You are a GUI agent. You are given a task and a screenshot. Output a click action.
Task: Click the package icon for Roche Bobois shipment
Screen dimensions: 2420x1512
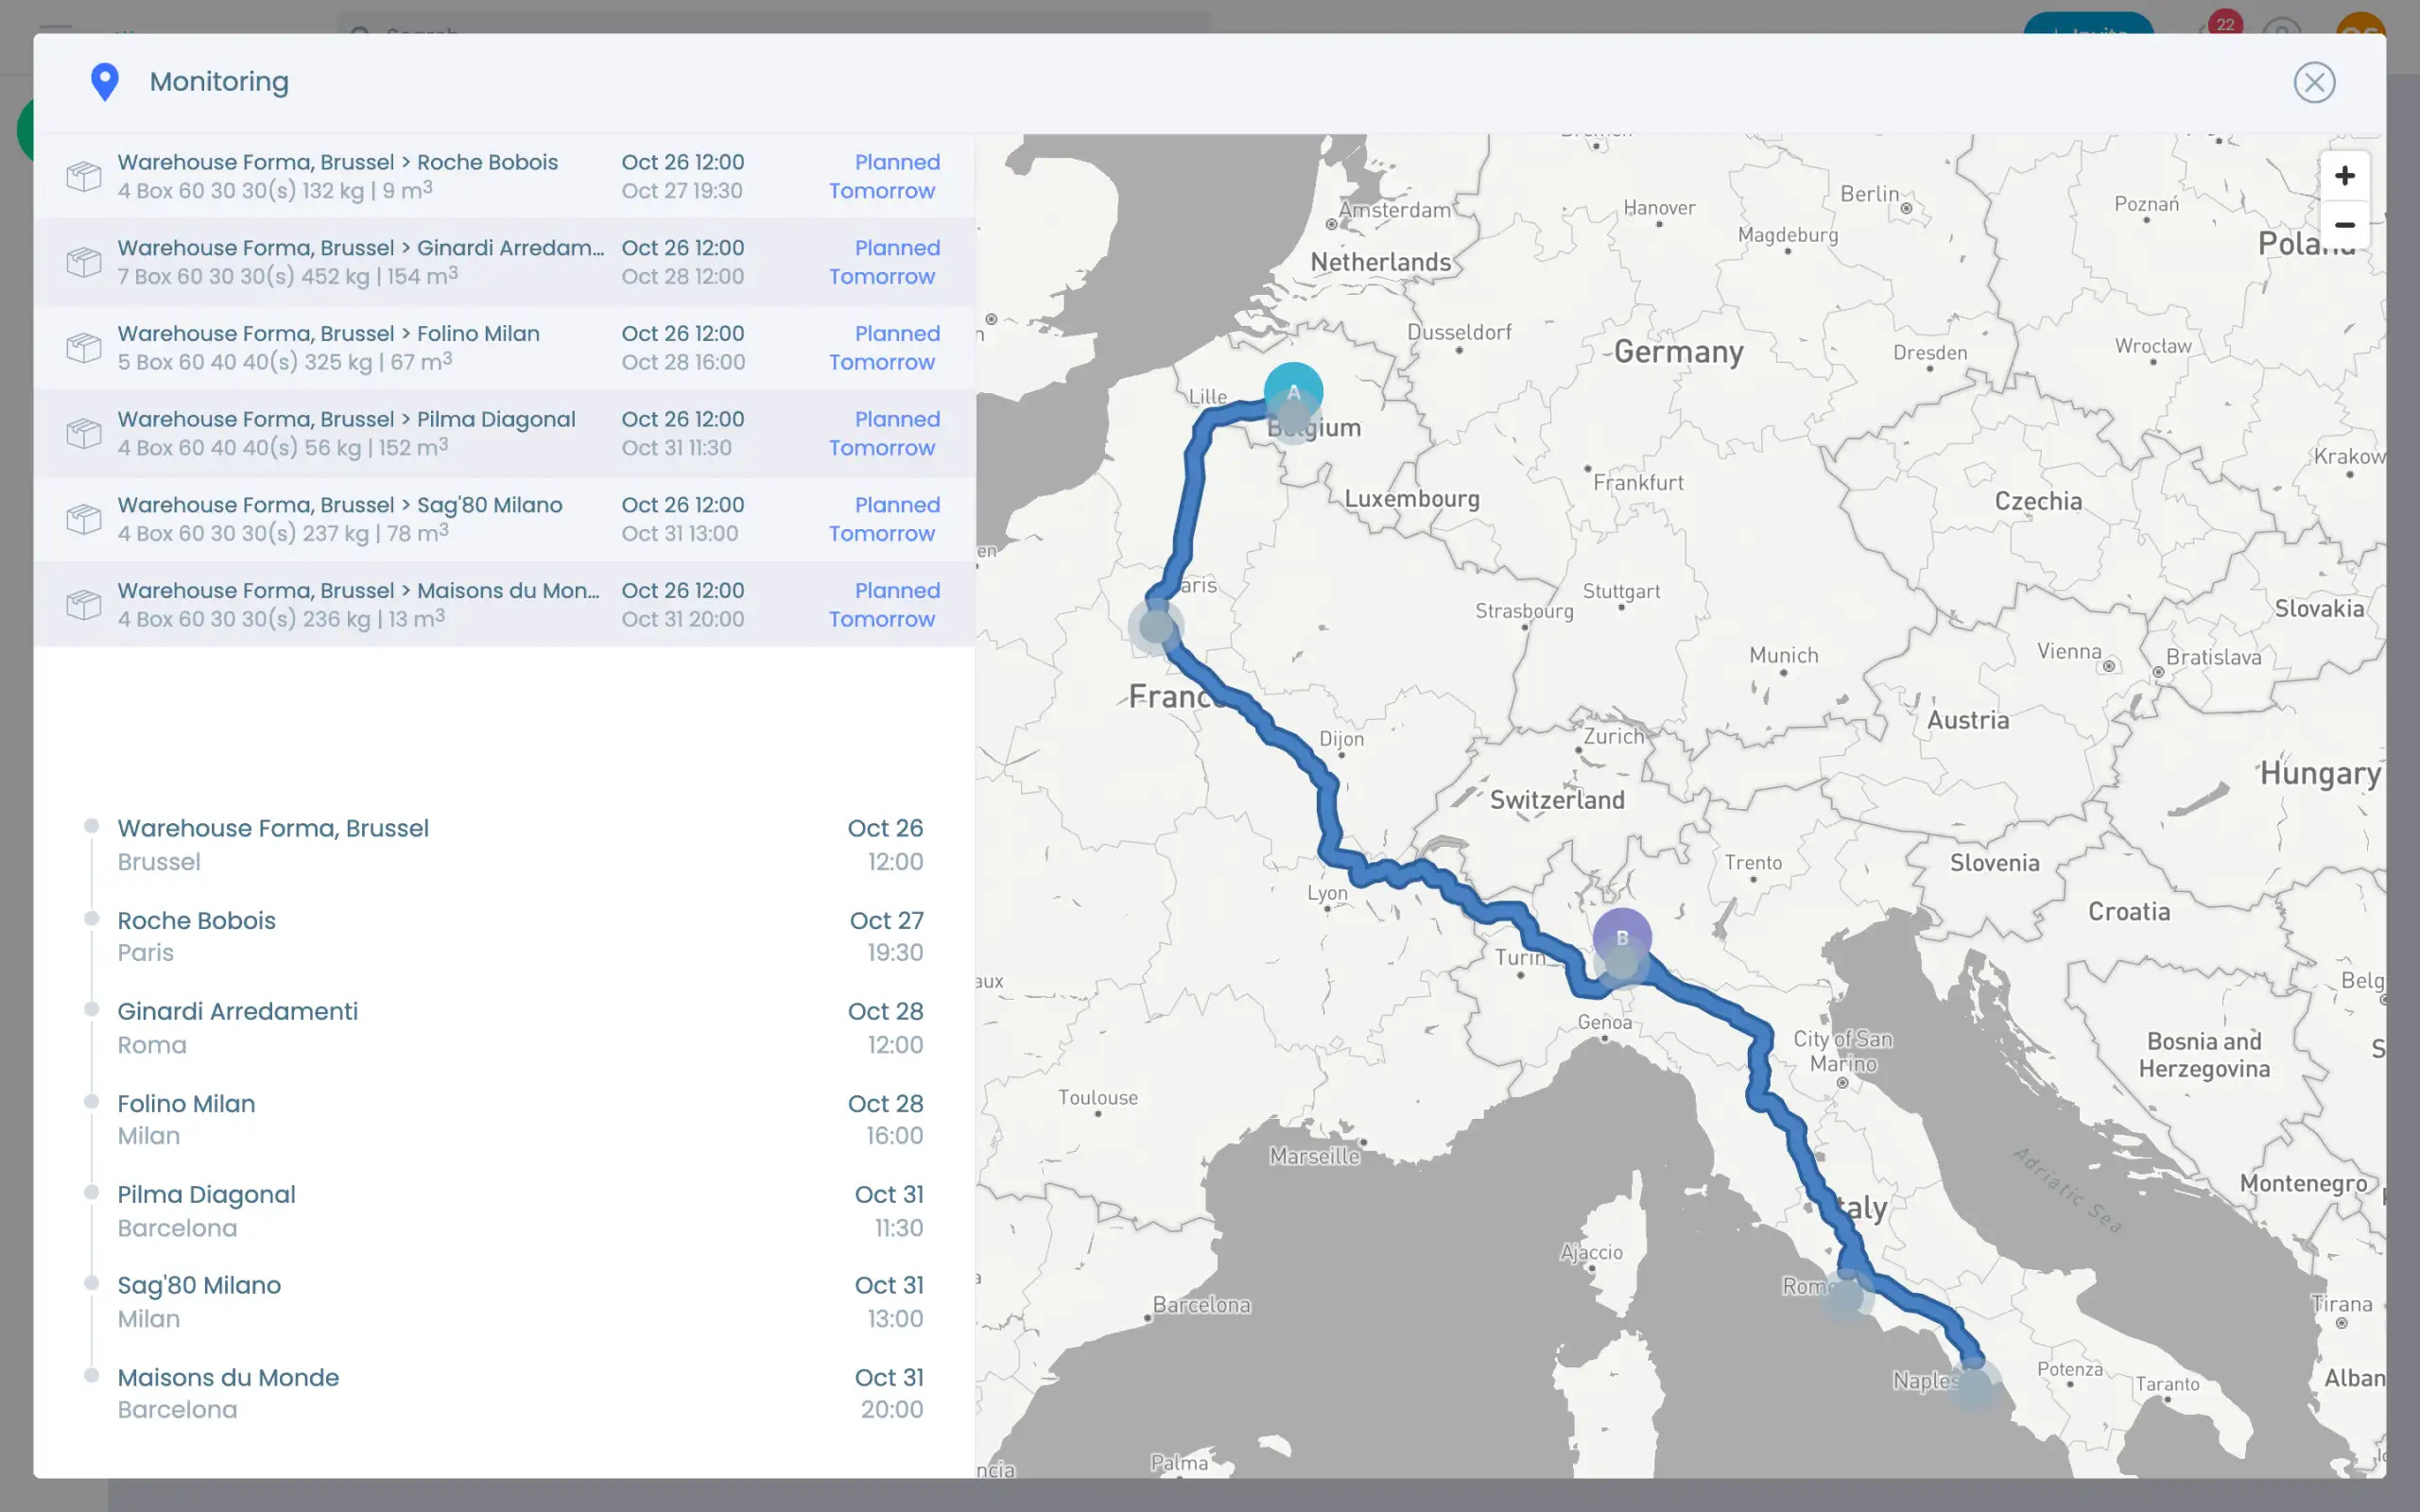pyautogui.click(x=84, y=175)
